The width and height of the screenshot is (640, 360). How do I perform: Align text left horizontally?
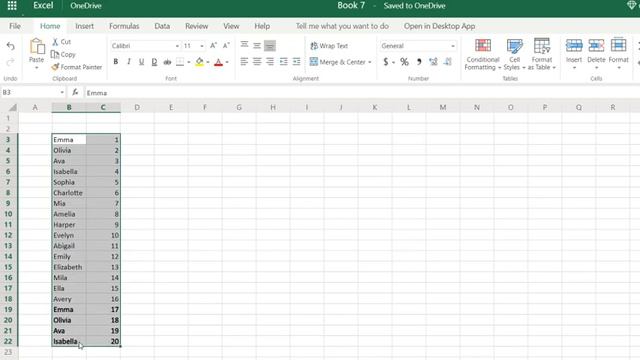[244, 62]
